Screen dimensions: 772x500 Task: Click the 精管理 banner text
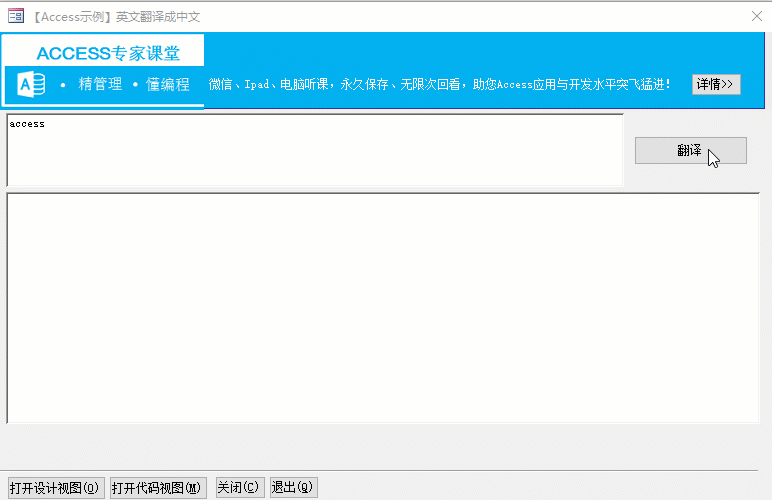click(x=100, y=84)
